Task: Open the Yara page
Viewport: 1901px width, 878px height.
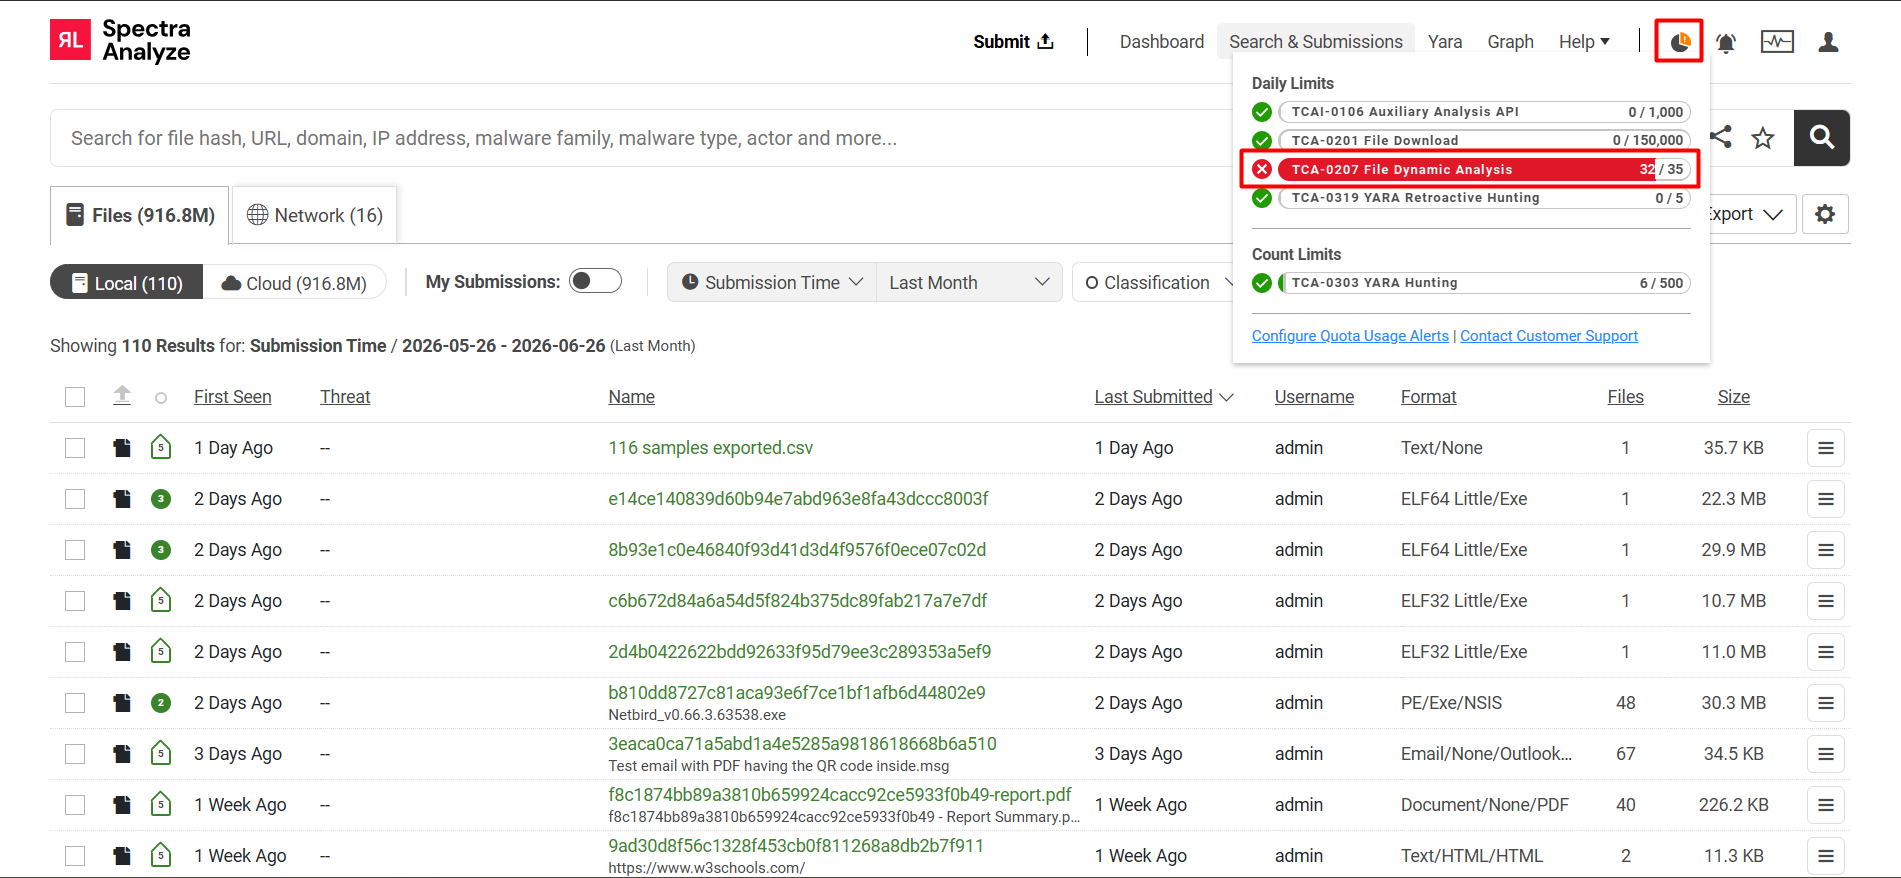Action: click(1445, 42)
